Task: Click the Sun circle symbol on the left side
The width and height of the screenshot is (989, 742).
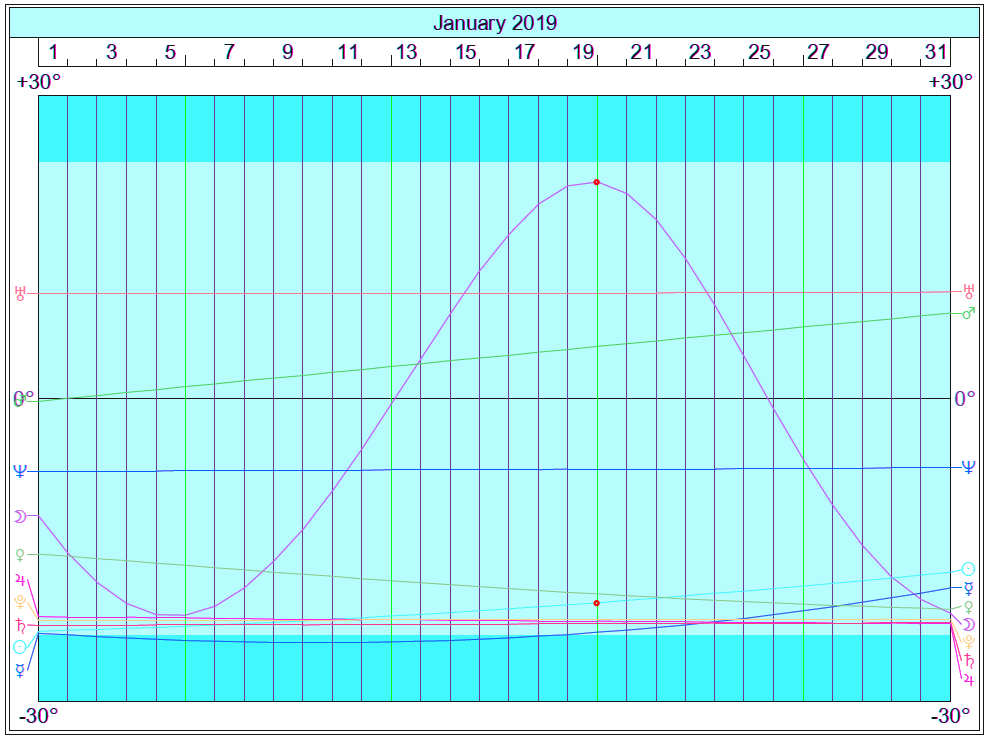Action: click(x=20, y=647)
